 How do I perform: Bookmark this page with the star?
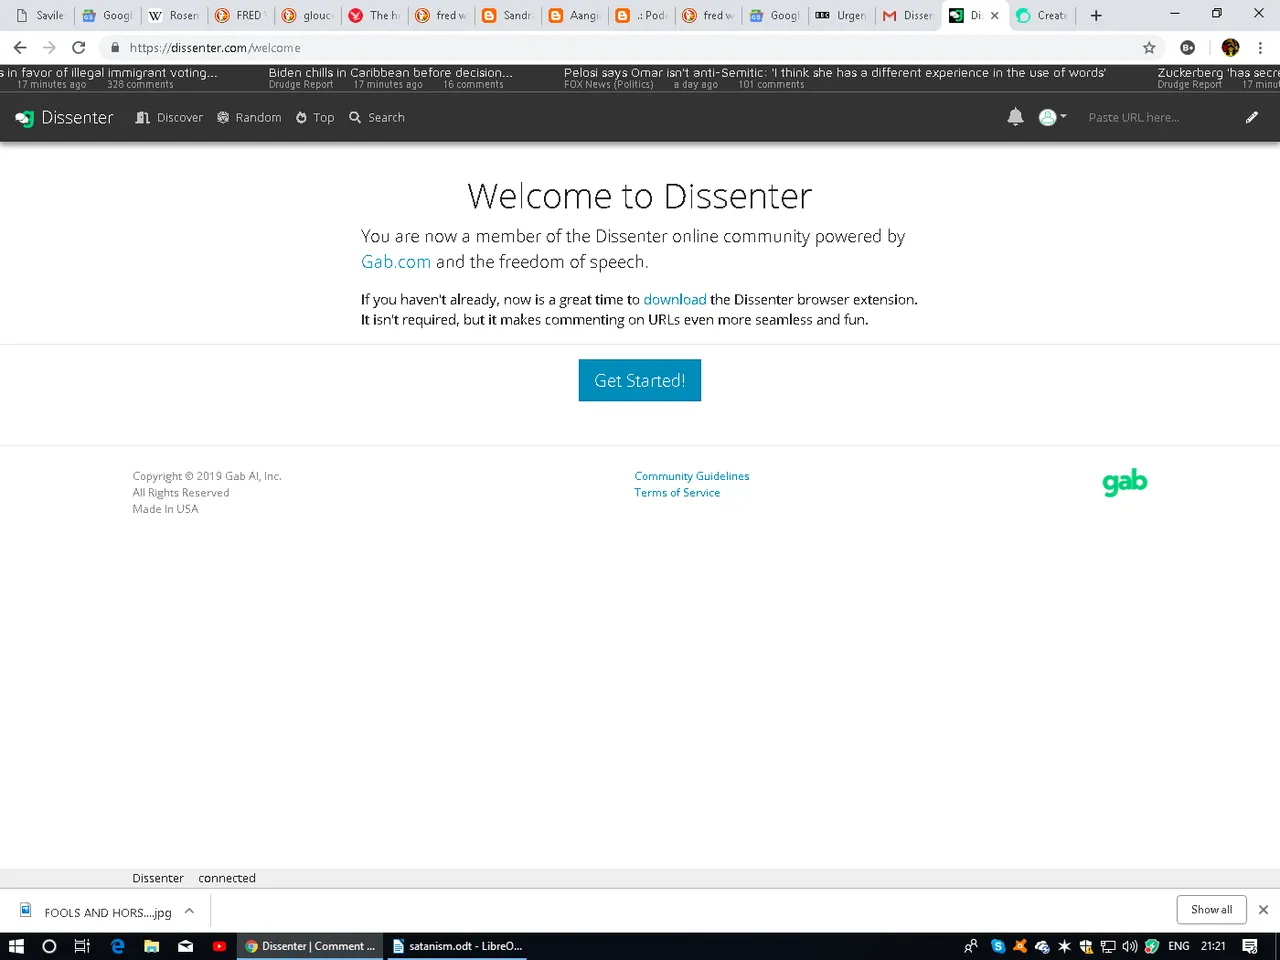pyautogui.click(x=1149, y=47)
